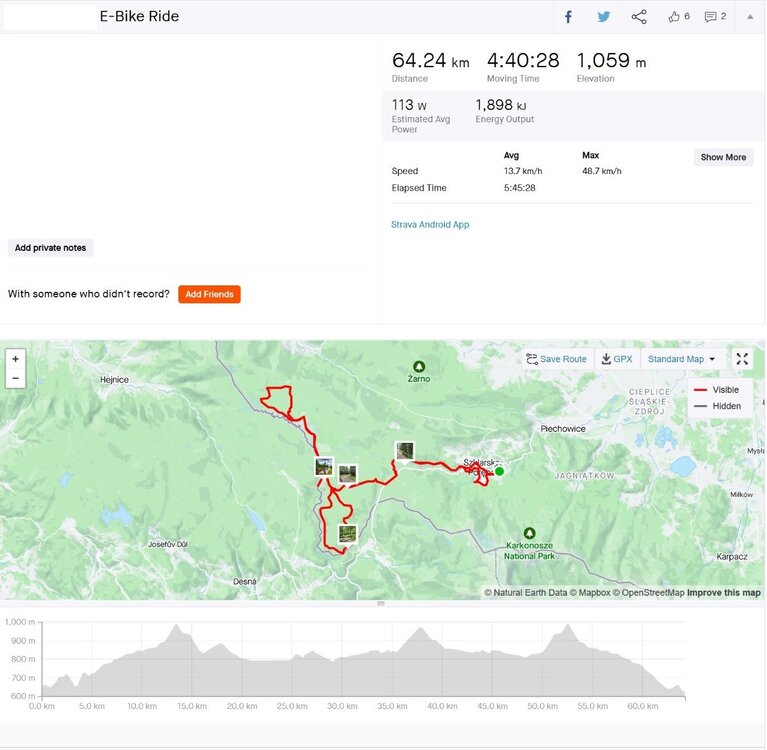Screen dimensions: 767x750
Task: Click the Karkonosze National Park marker
Action: 529,534
